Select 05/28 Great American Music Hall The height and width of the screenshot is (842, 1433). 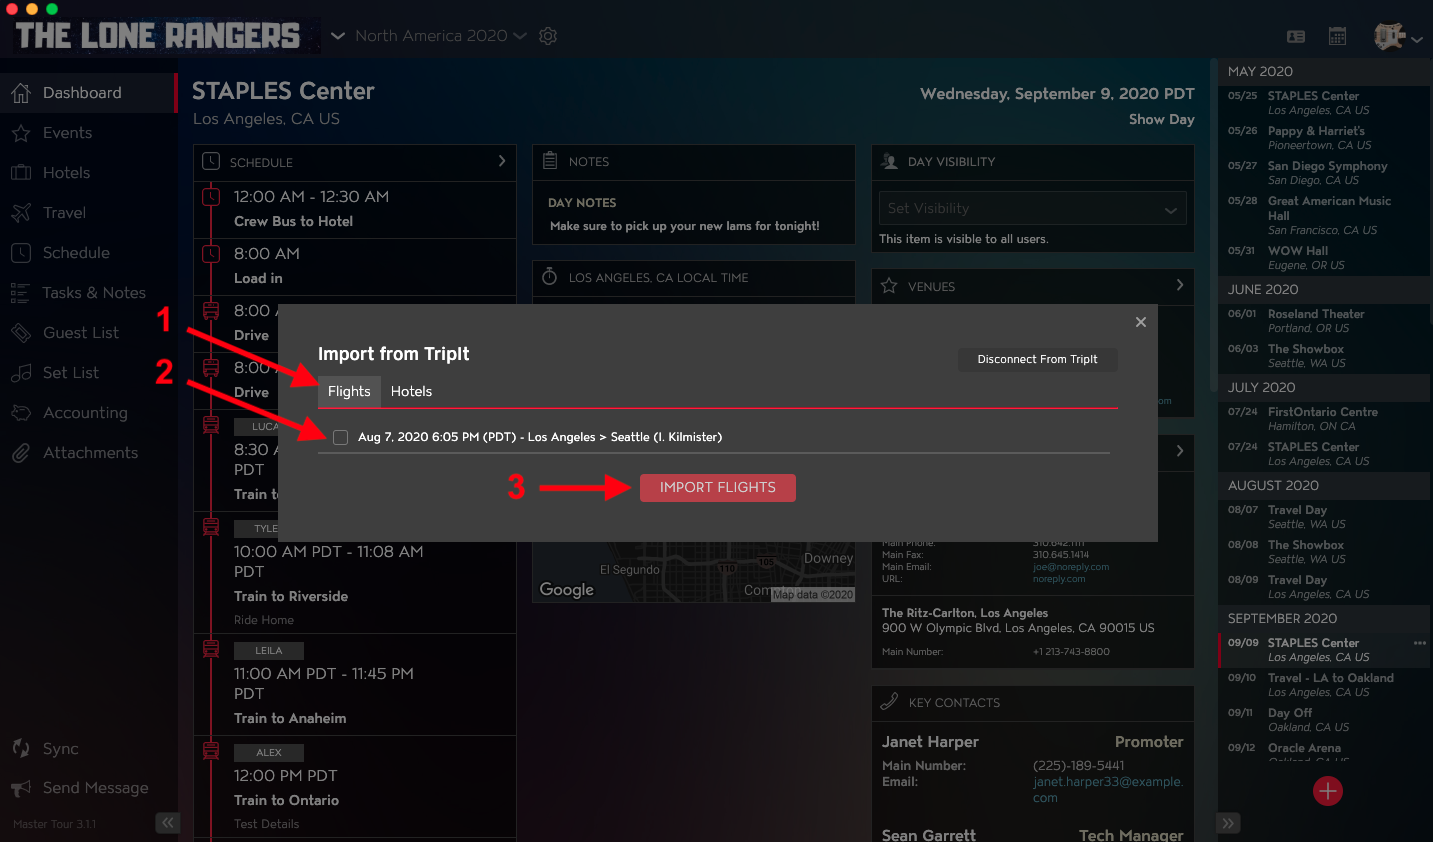1323,215
